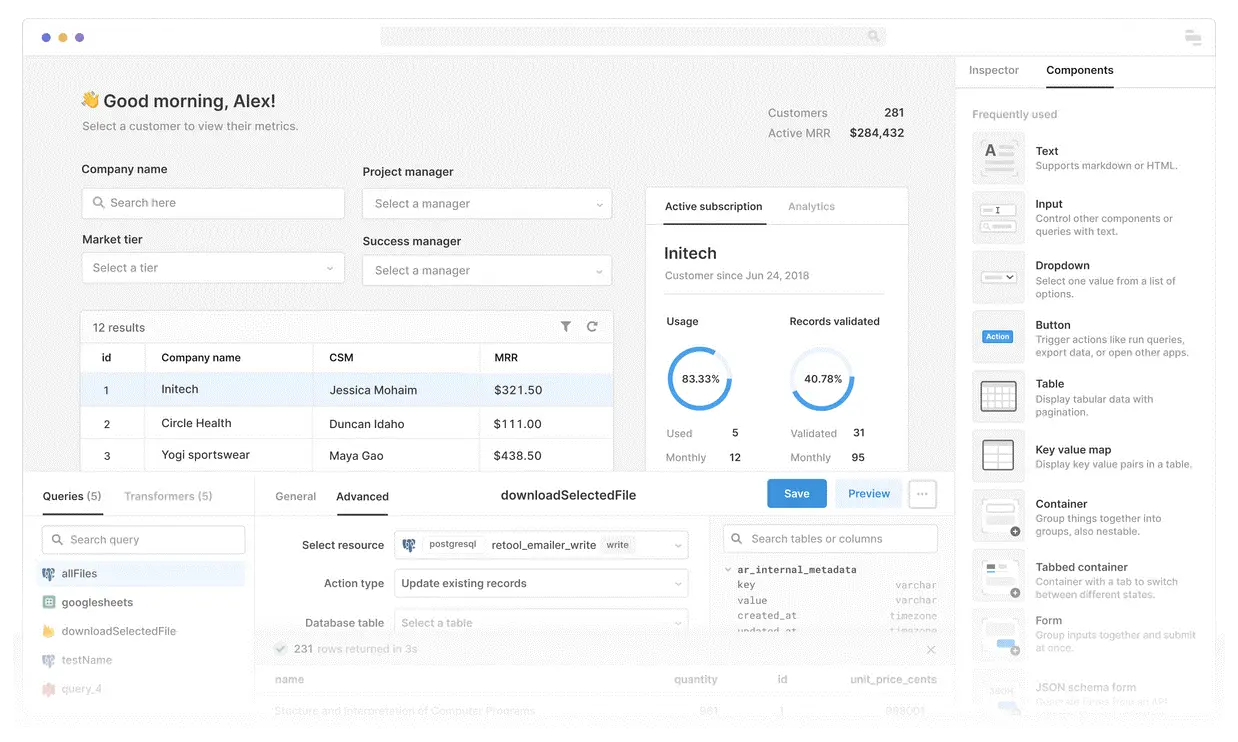Click the Save button
This screenshot has height=742, width=1238.
point(796,494)
